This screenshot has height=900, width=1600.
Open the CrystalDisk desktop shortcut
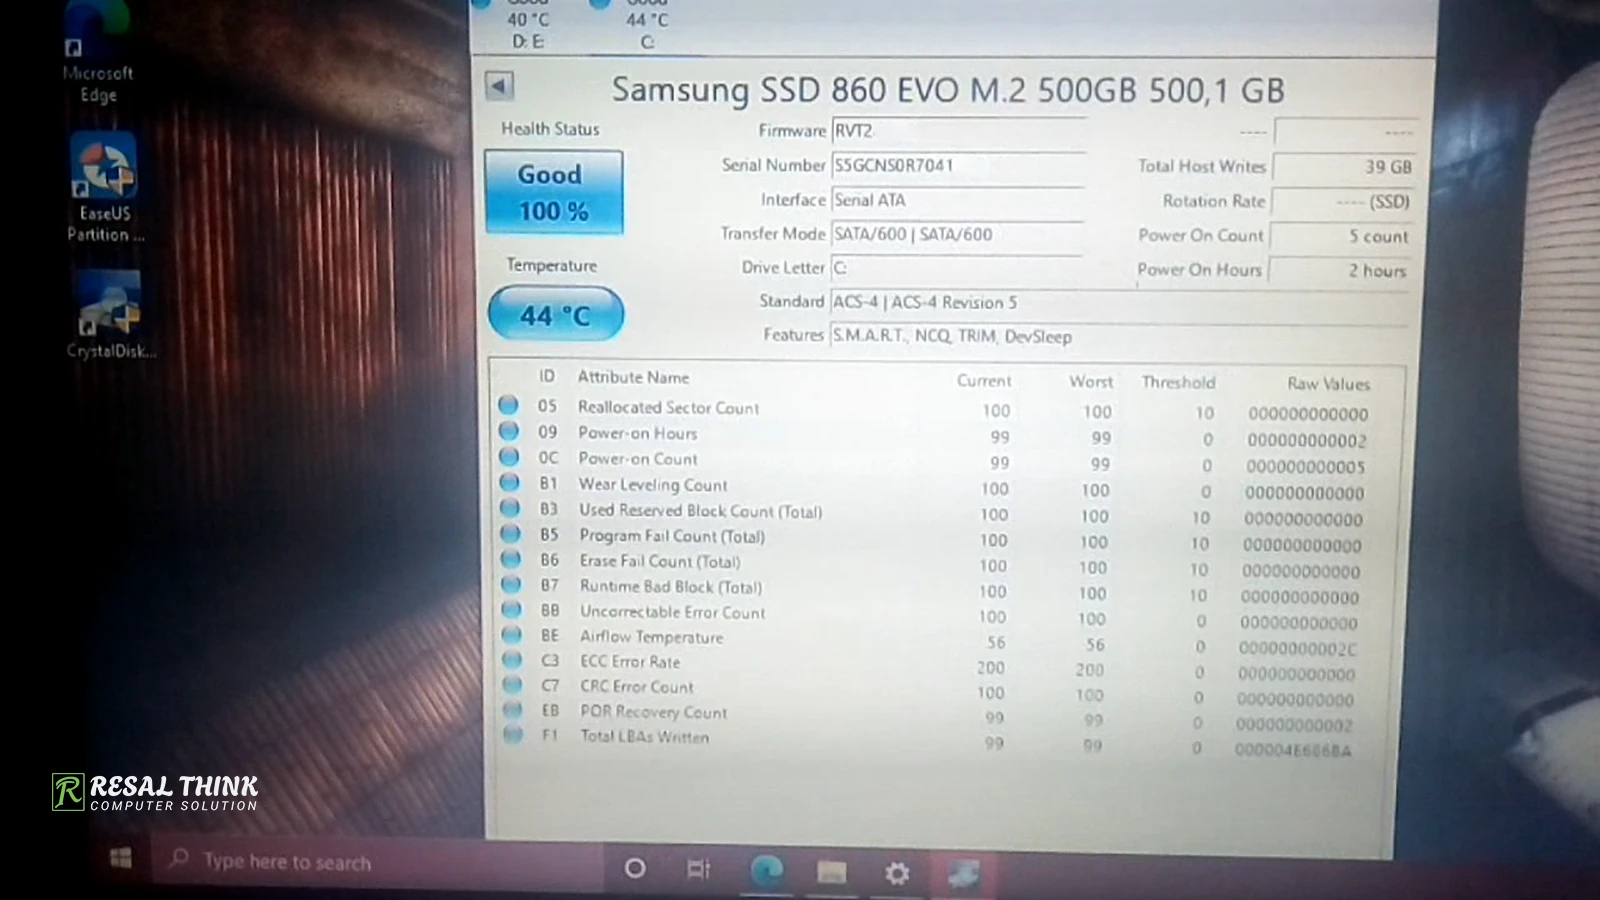click(x=110, y=317)
